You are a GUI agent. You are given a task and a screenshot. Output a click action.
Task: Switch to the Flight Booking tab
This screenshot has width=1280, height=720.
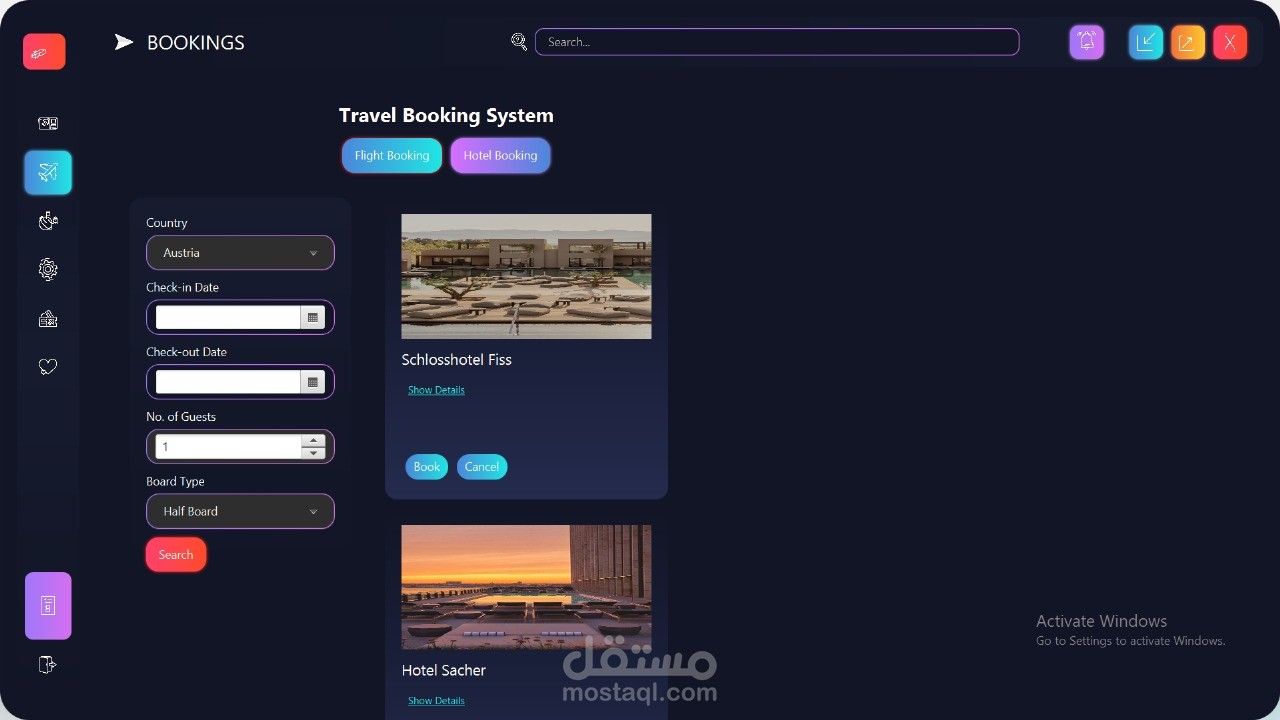[392, 155]
